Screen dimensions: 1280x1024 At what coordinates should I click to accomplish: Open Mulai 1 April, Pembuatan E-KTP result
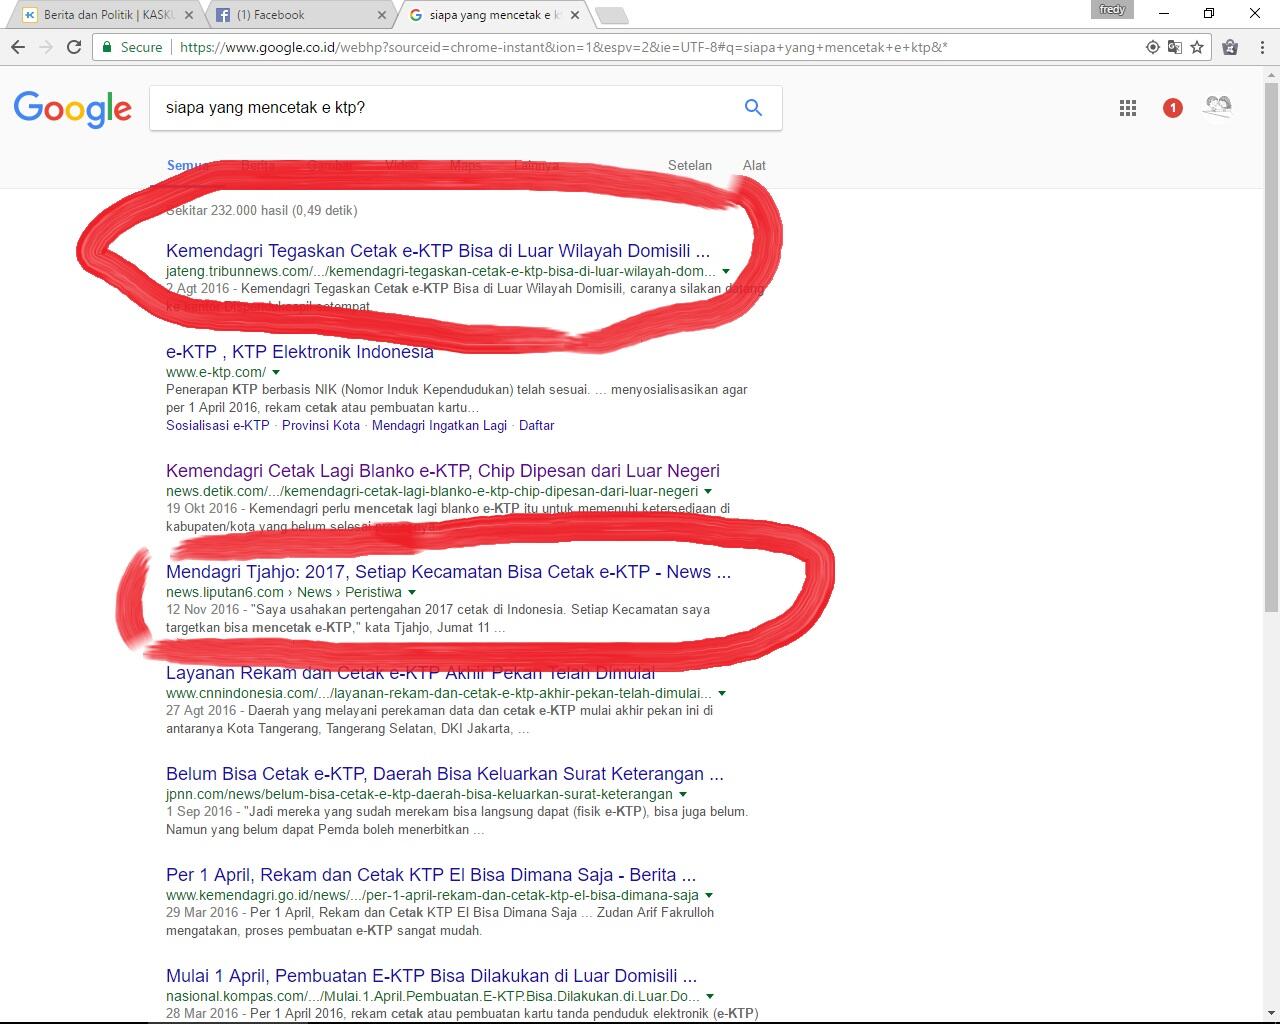pos(432,975)
